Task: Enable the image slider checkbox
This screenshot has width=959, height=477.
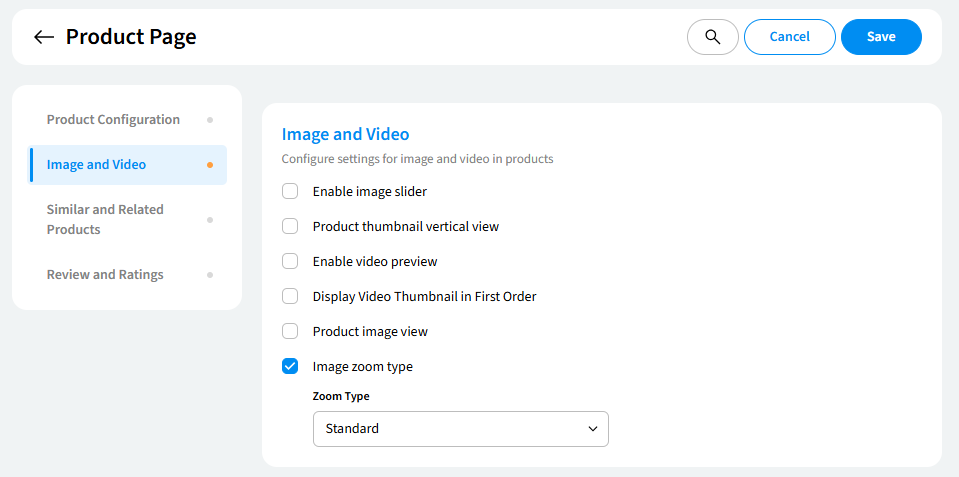Action: click(x=290, y=191)
